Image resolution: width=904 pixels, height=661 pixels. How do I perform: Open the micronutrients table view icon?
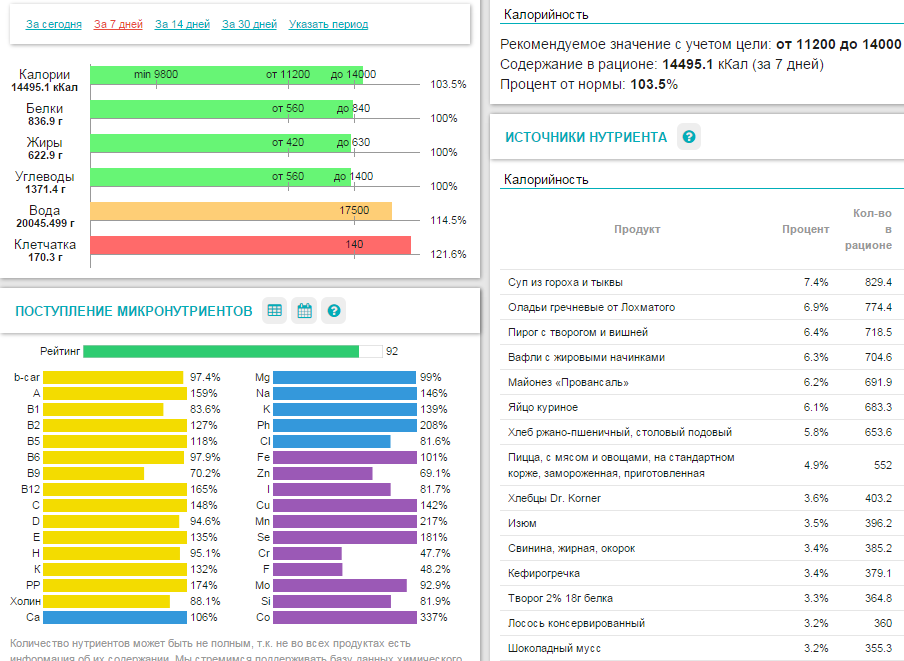[x=274, y=311]
